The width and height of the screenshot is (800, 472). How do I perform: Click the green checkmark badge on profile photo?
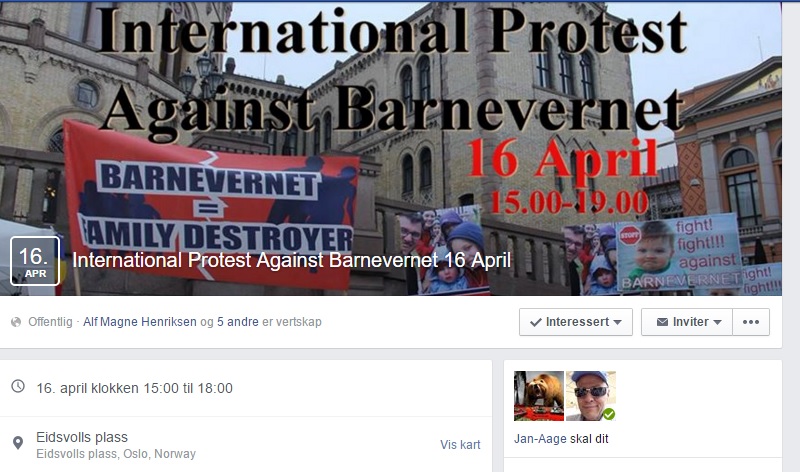click(x=609, y=414)
